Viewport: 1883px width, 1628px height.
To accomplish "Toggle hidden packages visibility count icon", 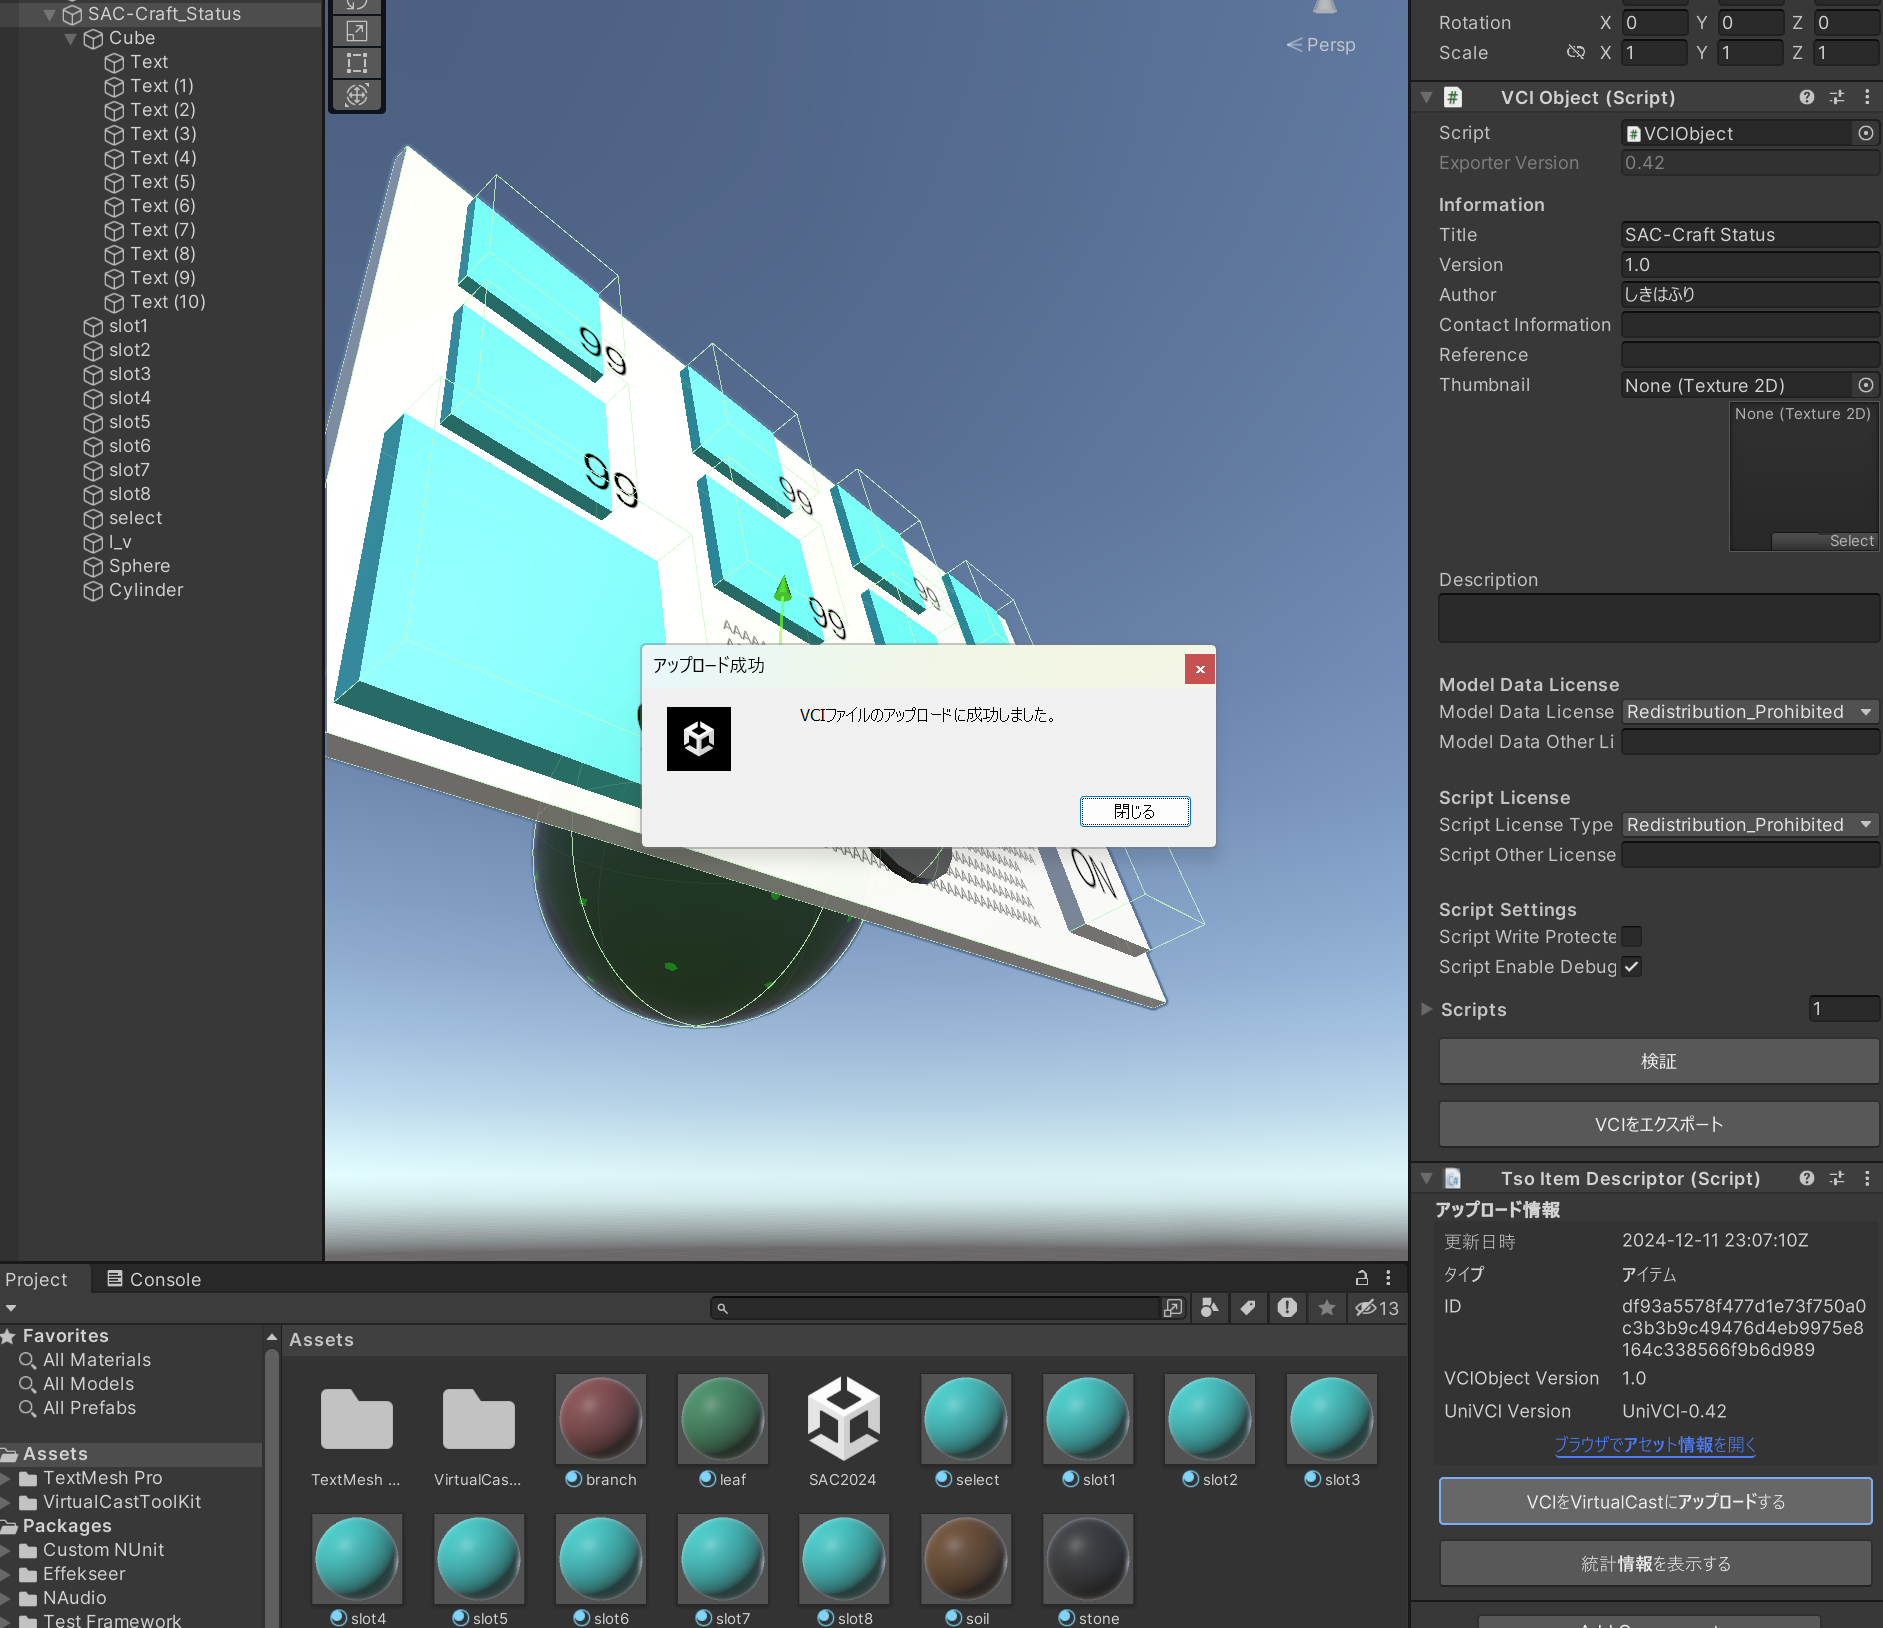I will (x=1377, y=1308).
